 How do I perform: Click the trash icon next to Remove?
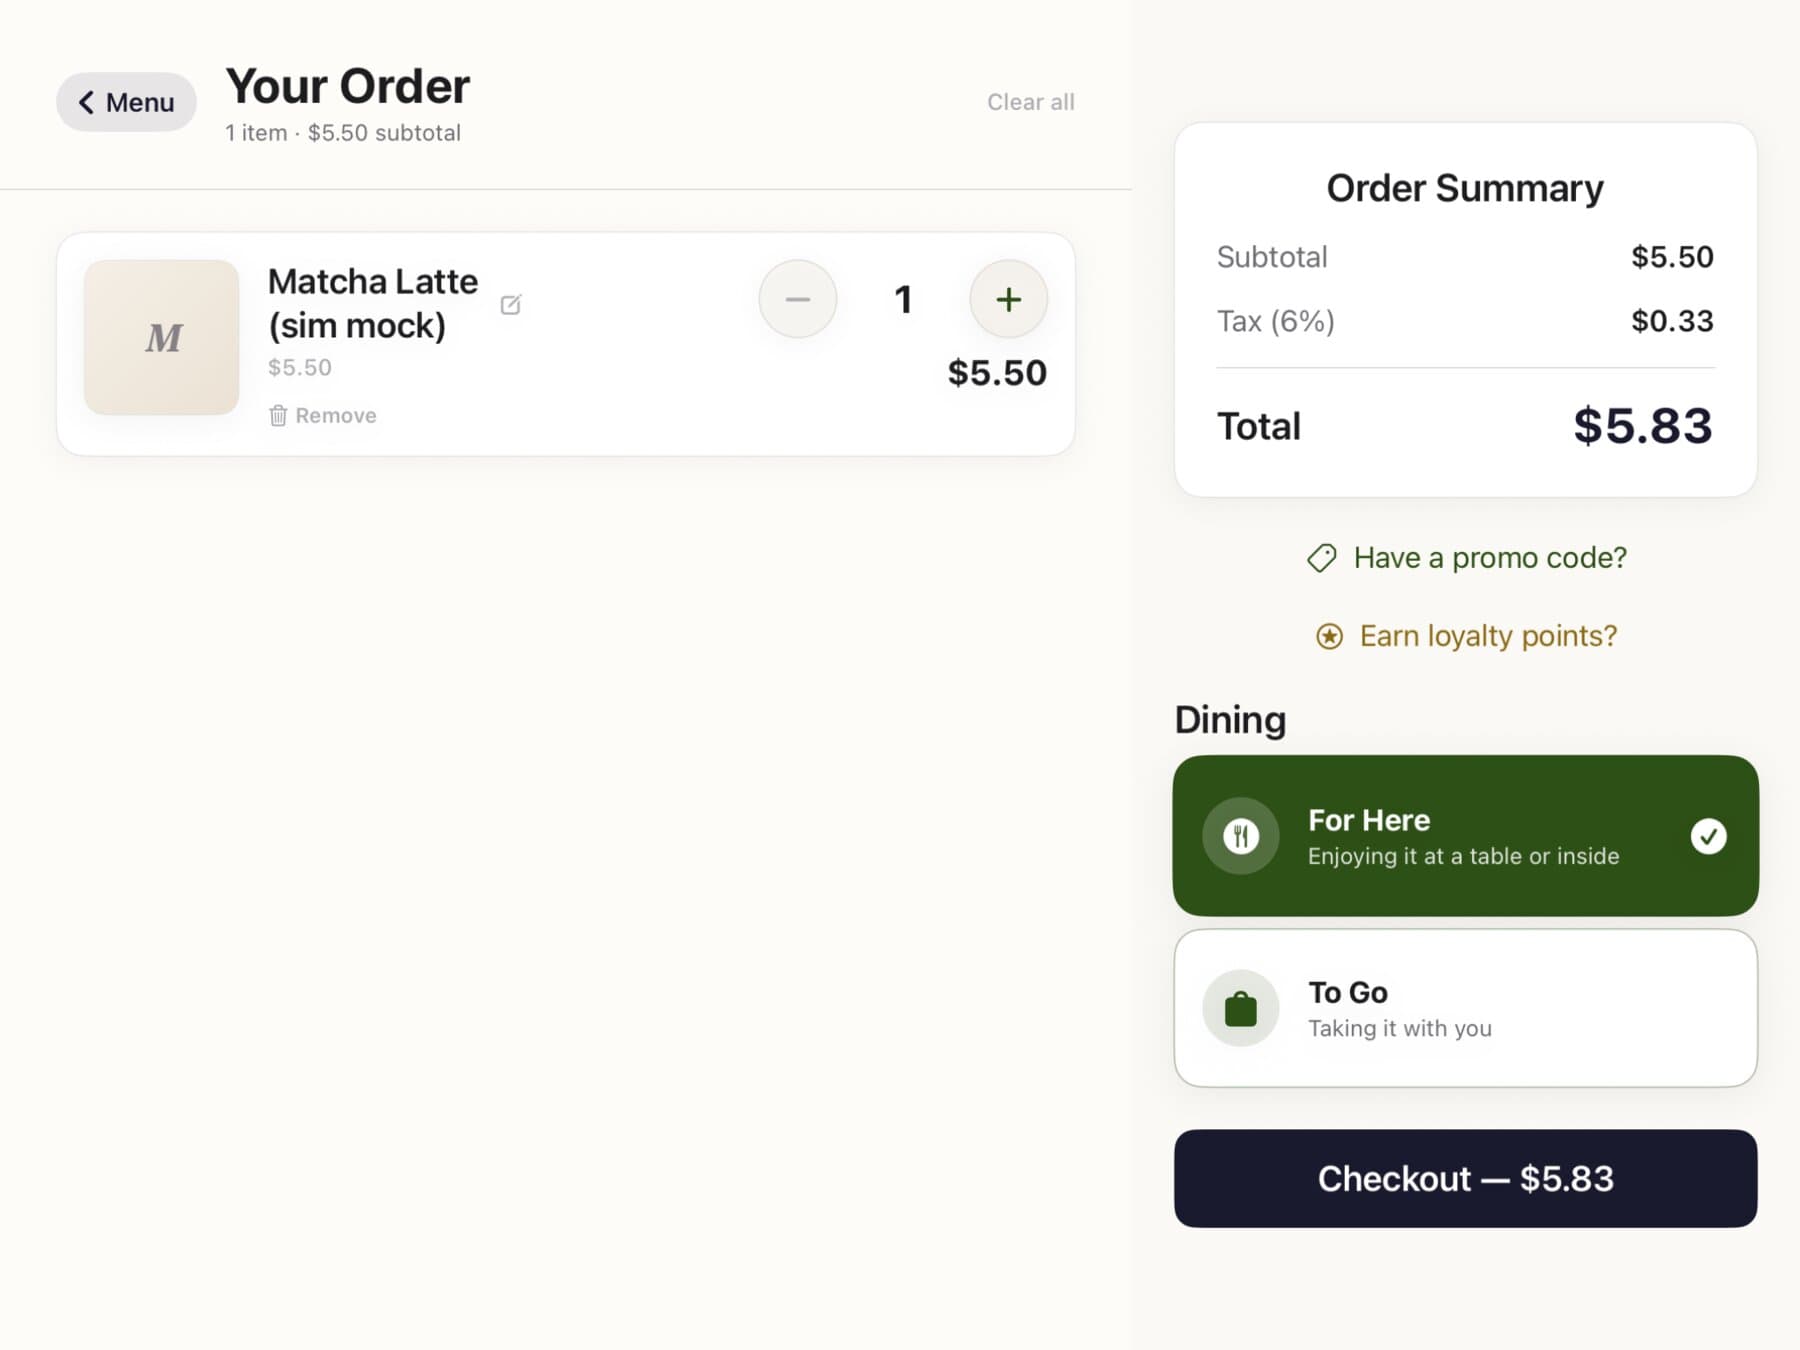(279, 415)
